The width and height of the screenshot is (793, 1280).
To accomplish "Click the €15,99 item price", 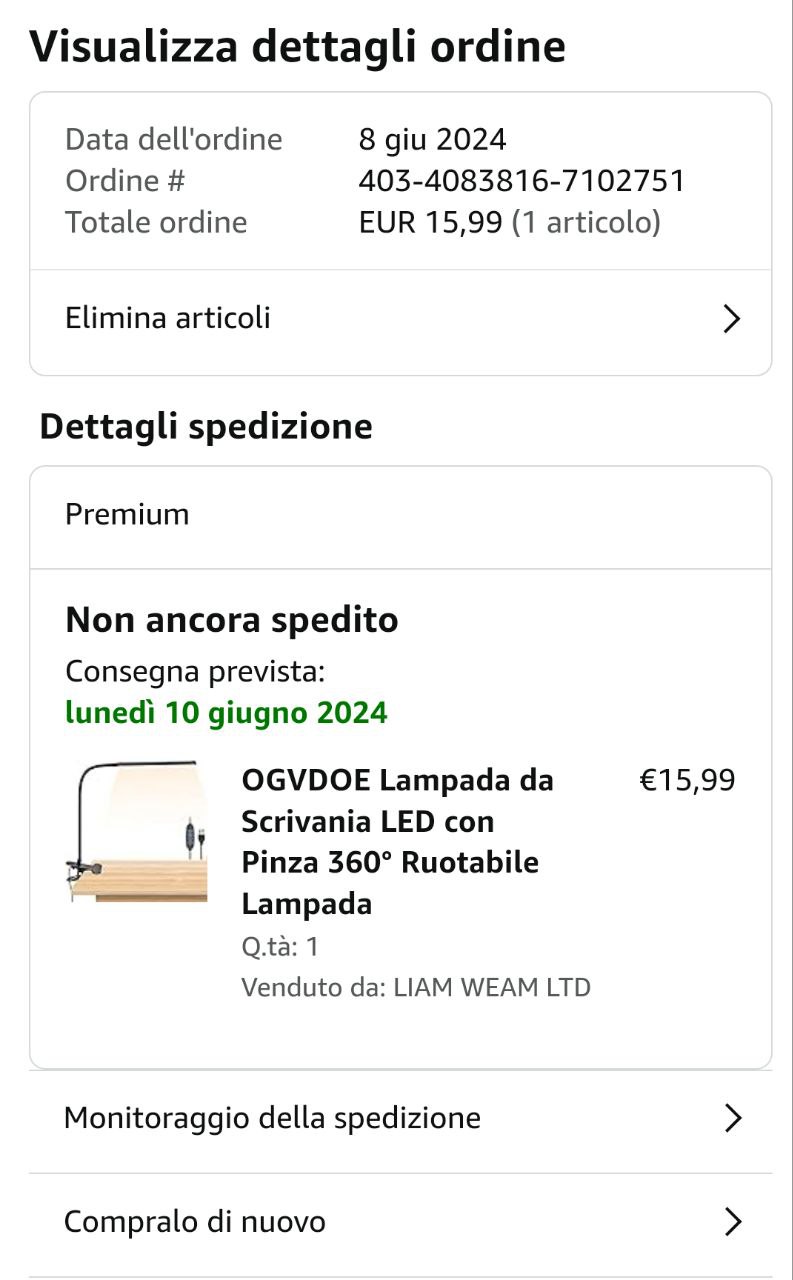I will (687, 780).
